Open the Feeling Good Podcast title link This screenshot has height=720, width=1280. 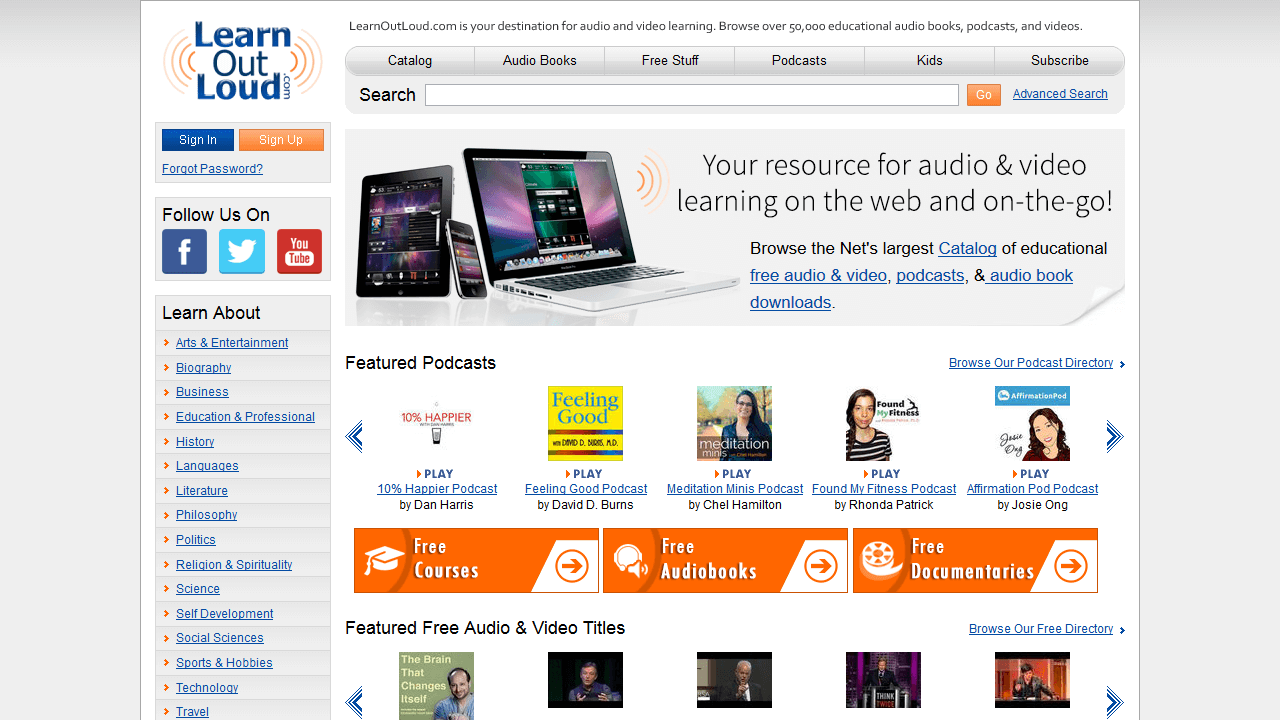point(586,489)
